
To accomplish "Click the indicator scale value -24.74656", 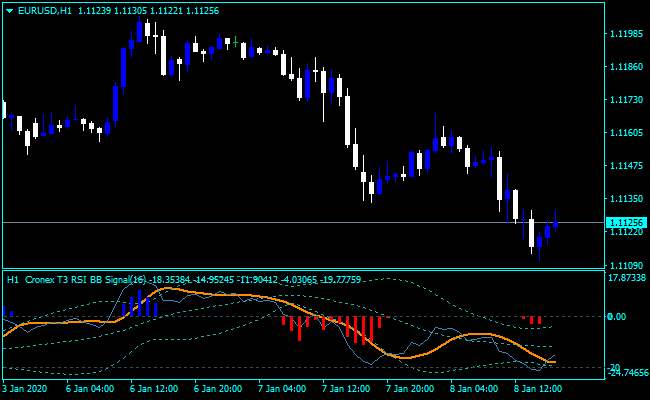I will tap(628, 373).
